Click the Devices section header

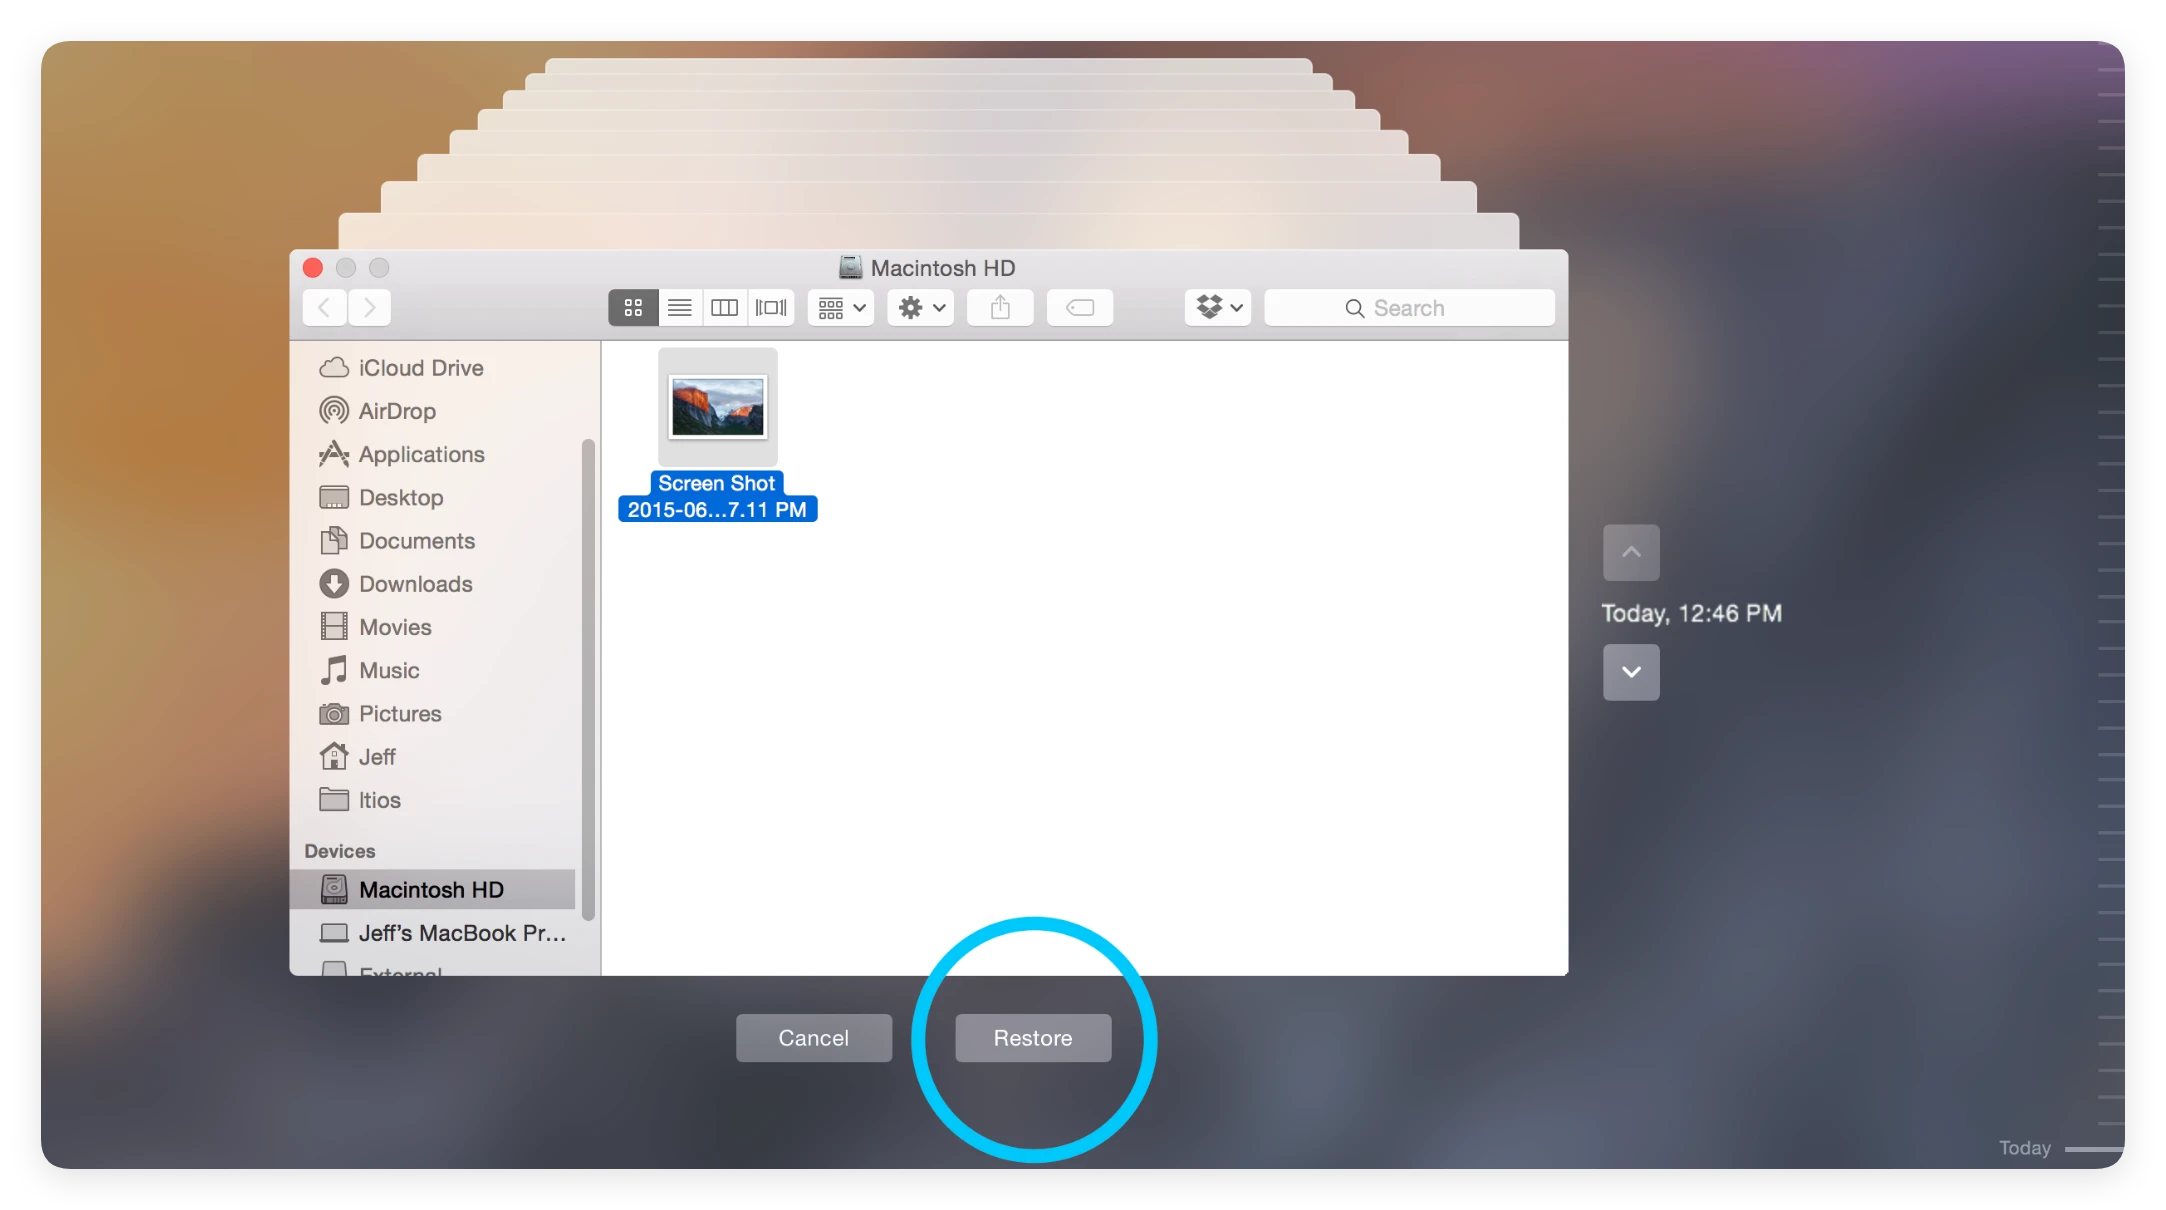340,851
